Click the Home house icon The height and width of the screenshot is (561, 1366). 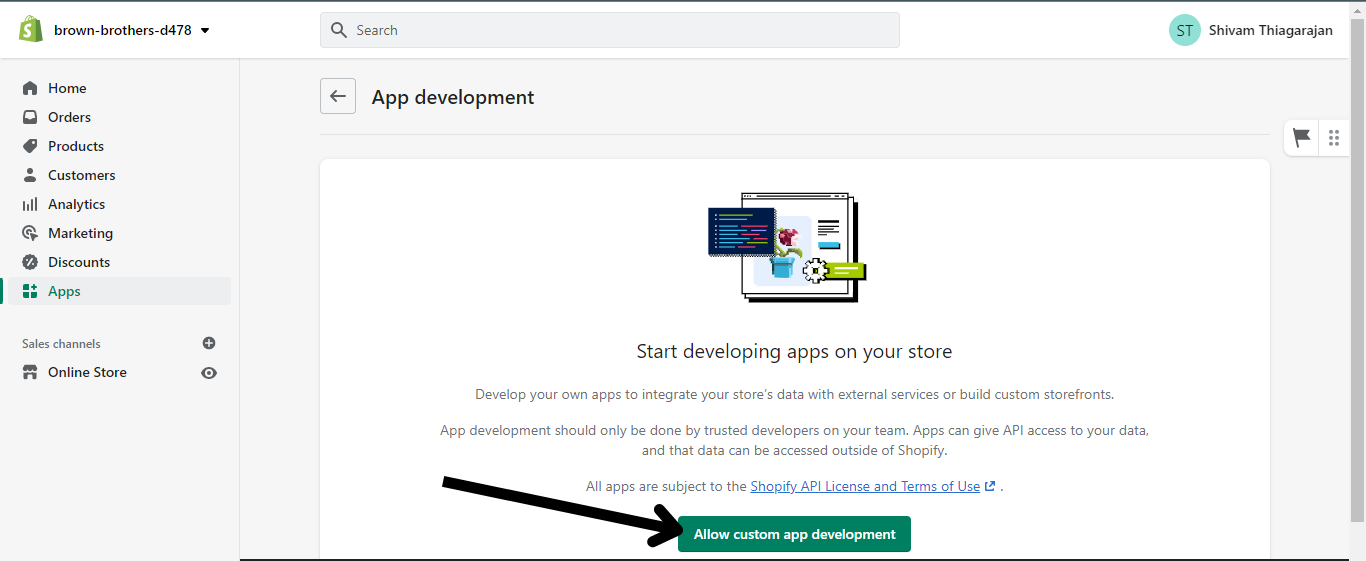30,88
